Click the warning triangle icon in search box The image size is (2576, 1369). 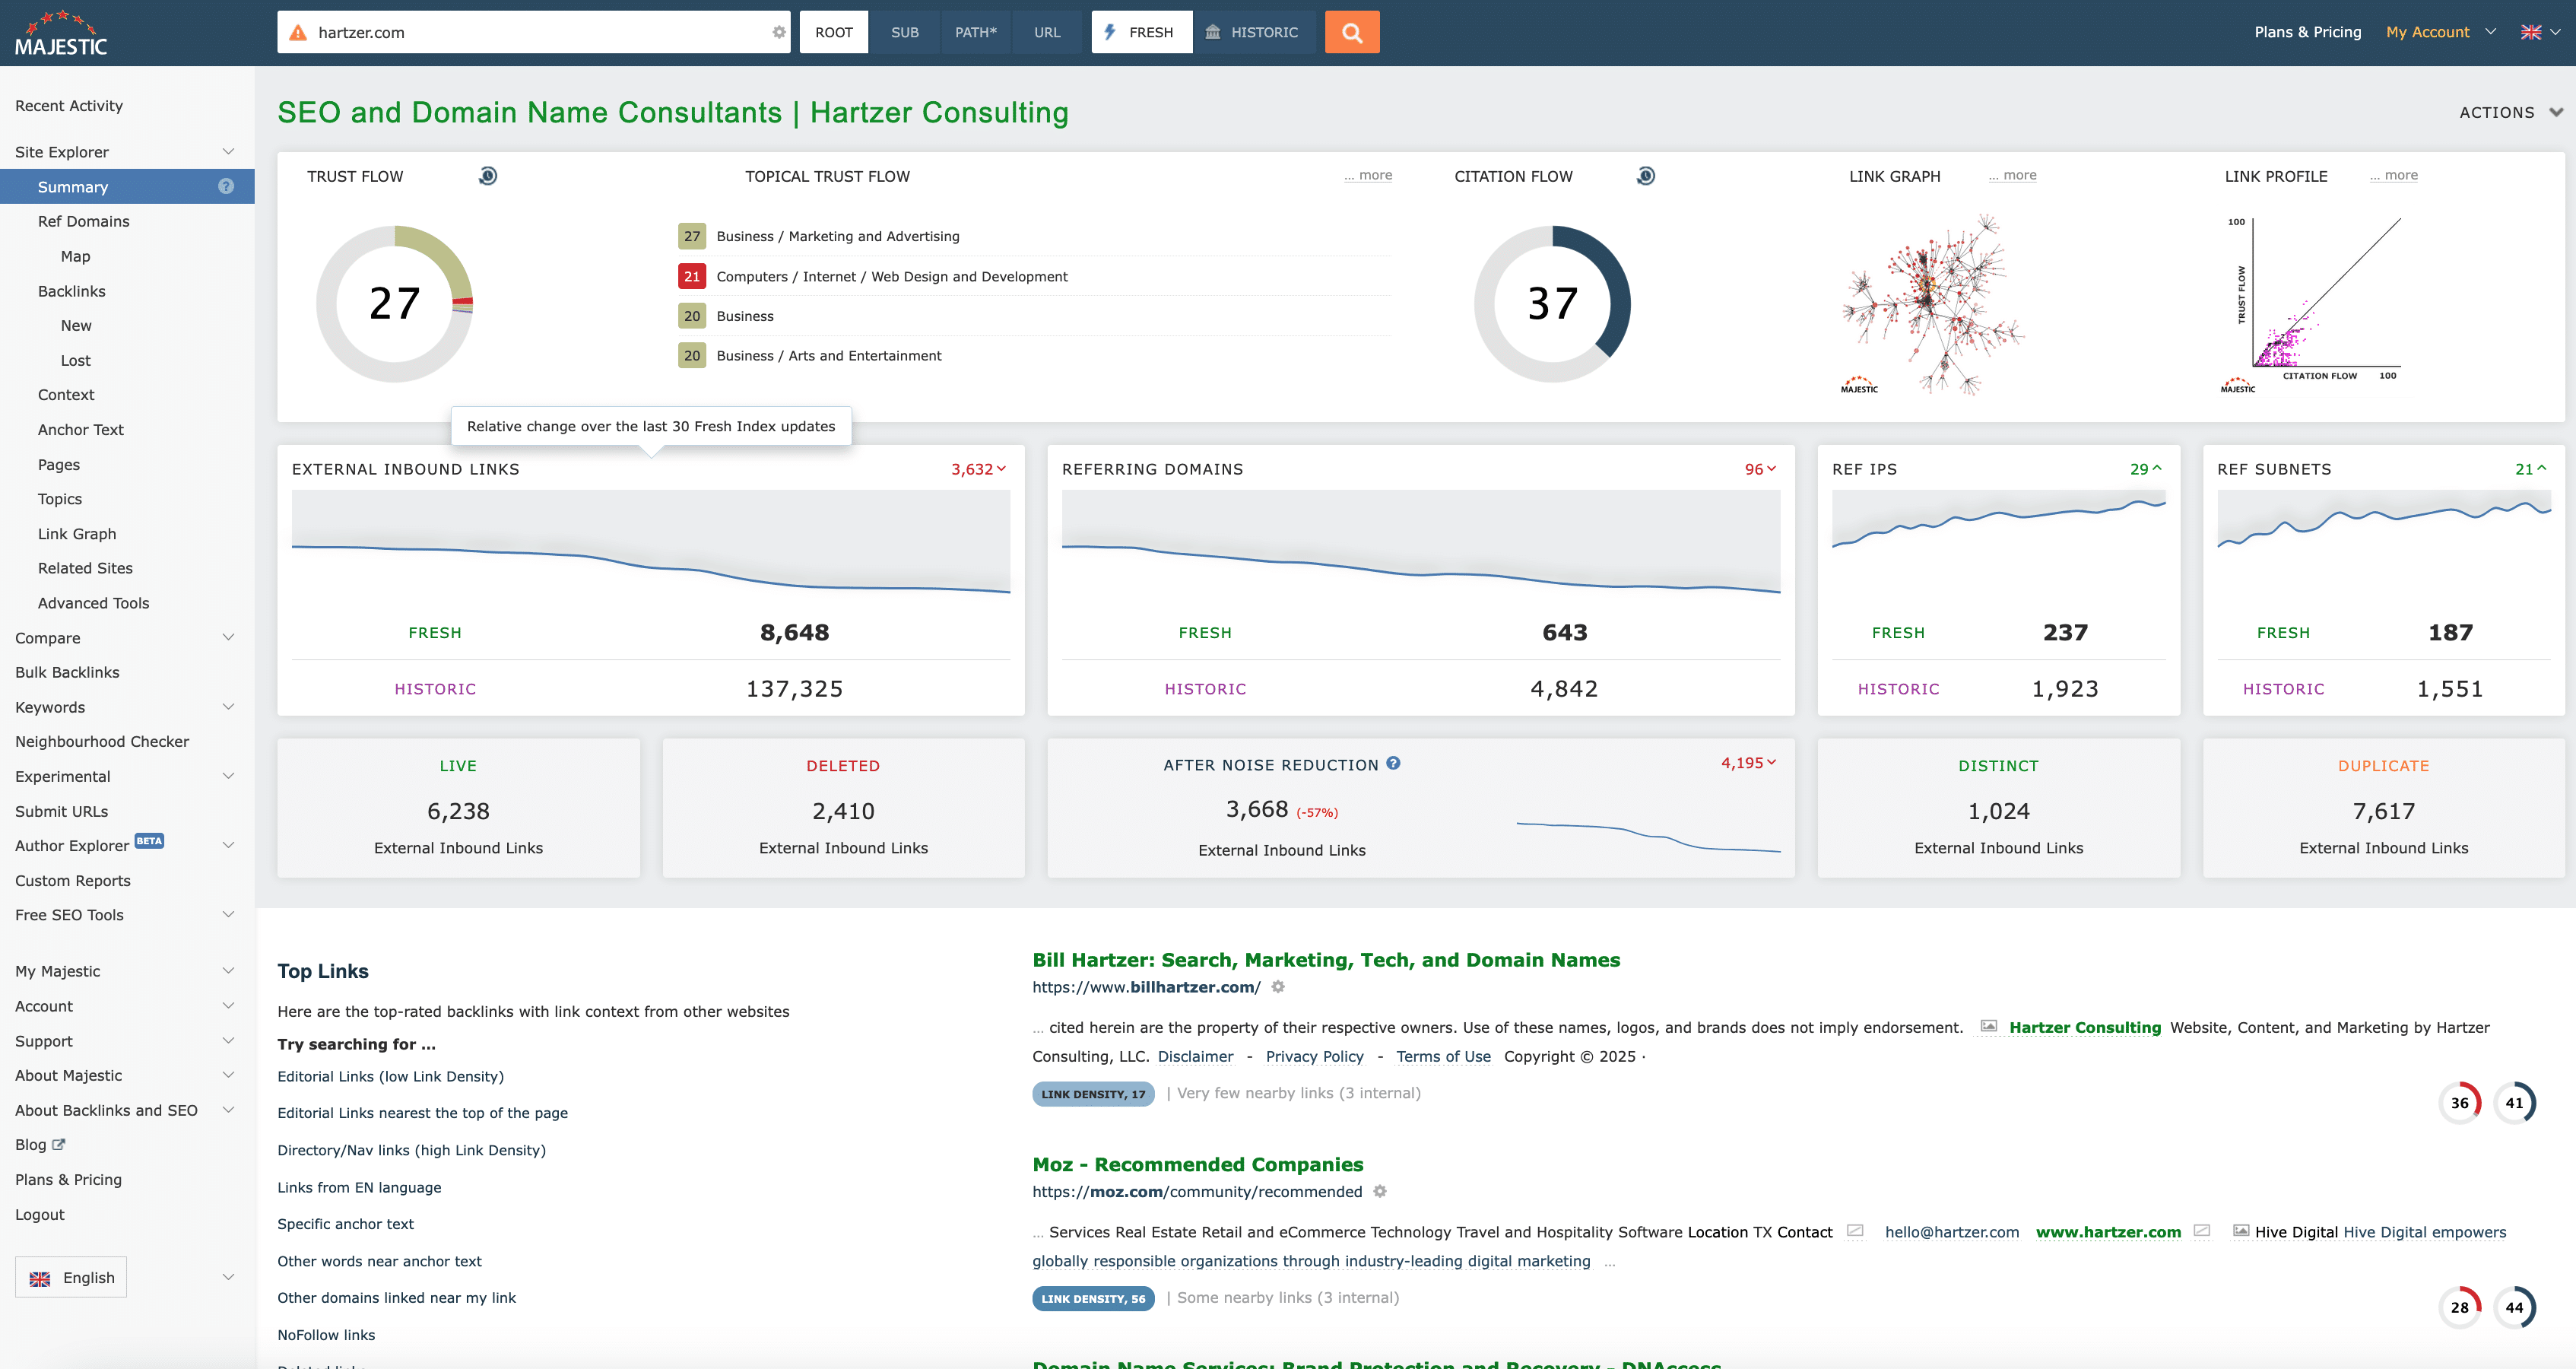[297, 32]
